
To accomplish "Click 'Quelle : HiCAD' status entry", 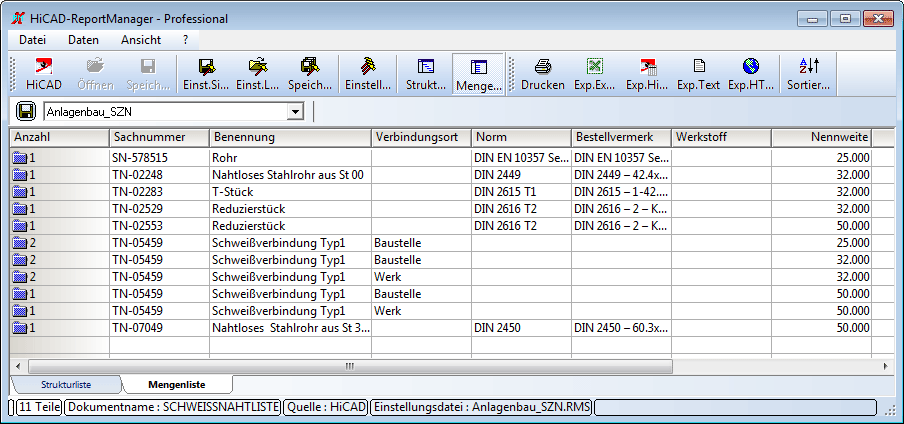I will tap(326, 407).
